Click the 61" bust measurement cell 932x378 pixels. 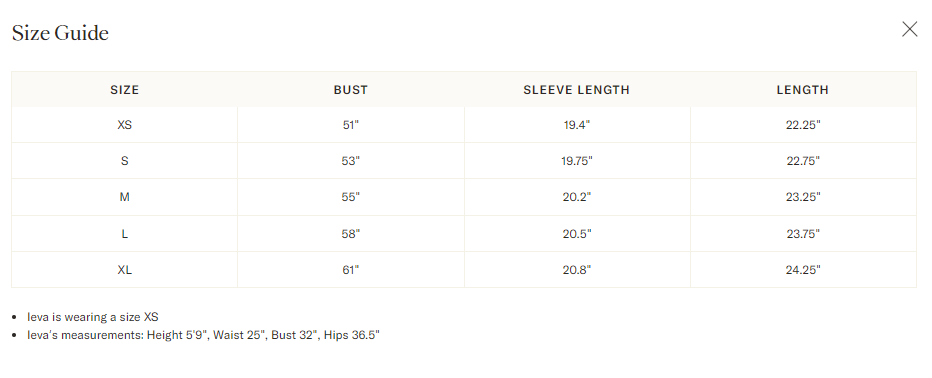point(351,270)
